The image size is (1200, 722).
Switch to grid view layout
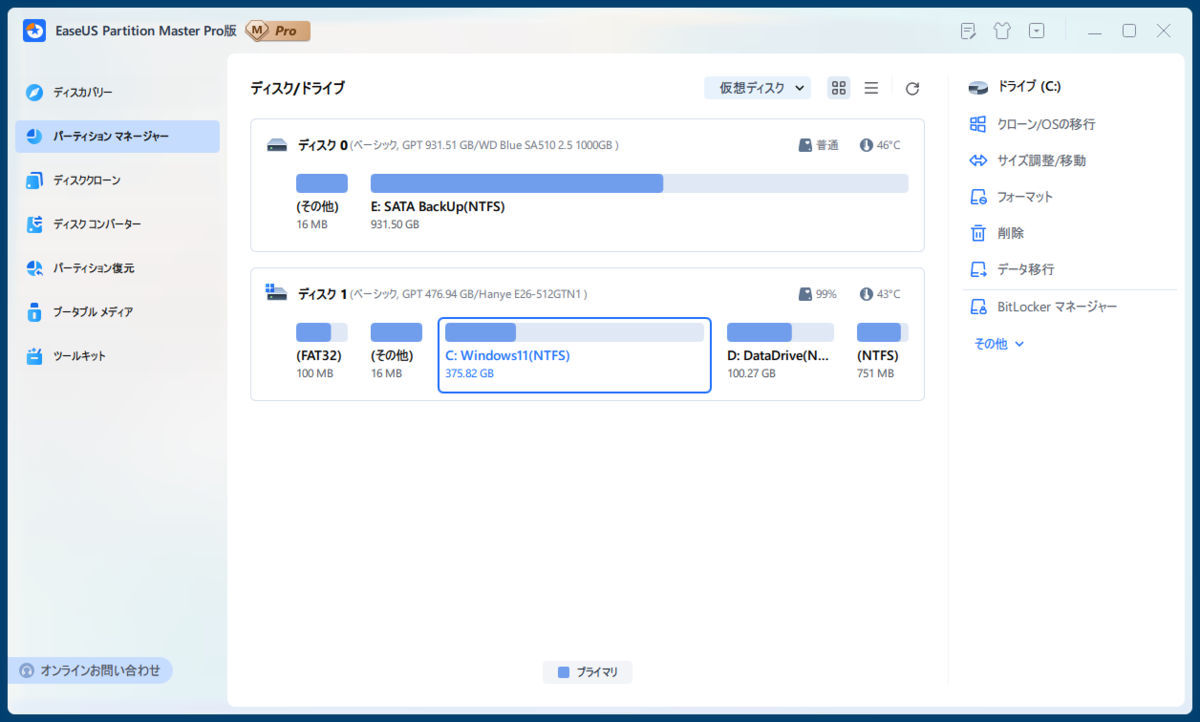point(839,88)
